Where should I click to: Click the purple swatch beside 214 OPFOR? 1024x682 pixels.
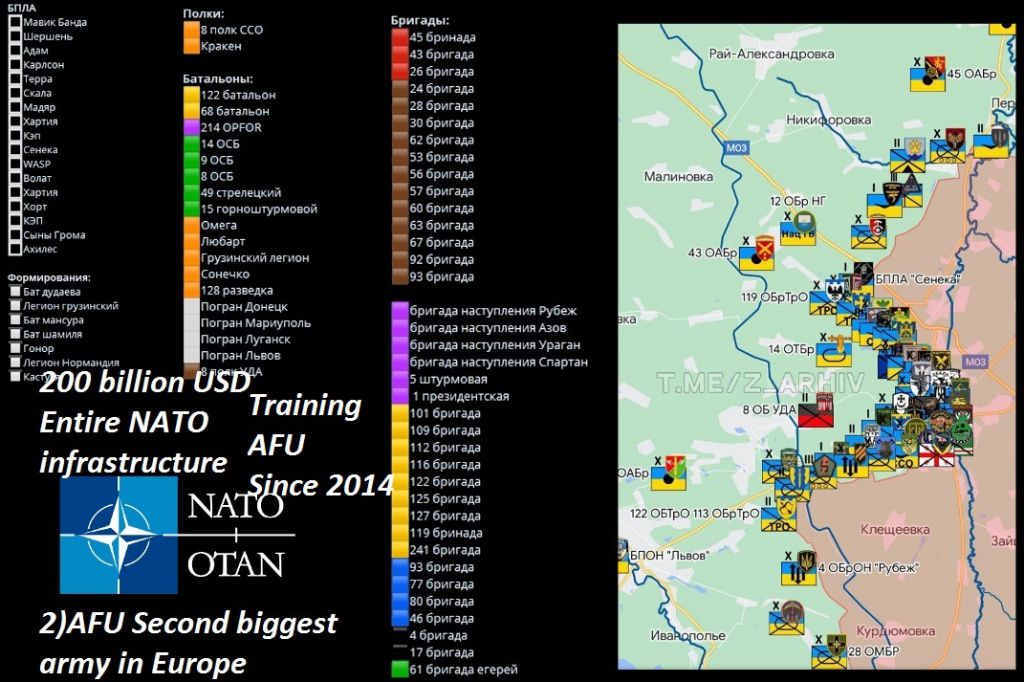[191, 127]
